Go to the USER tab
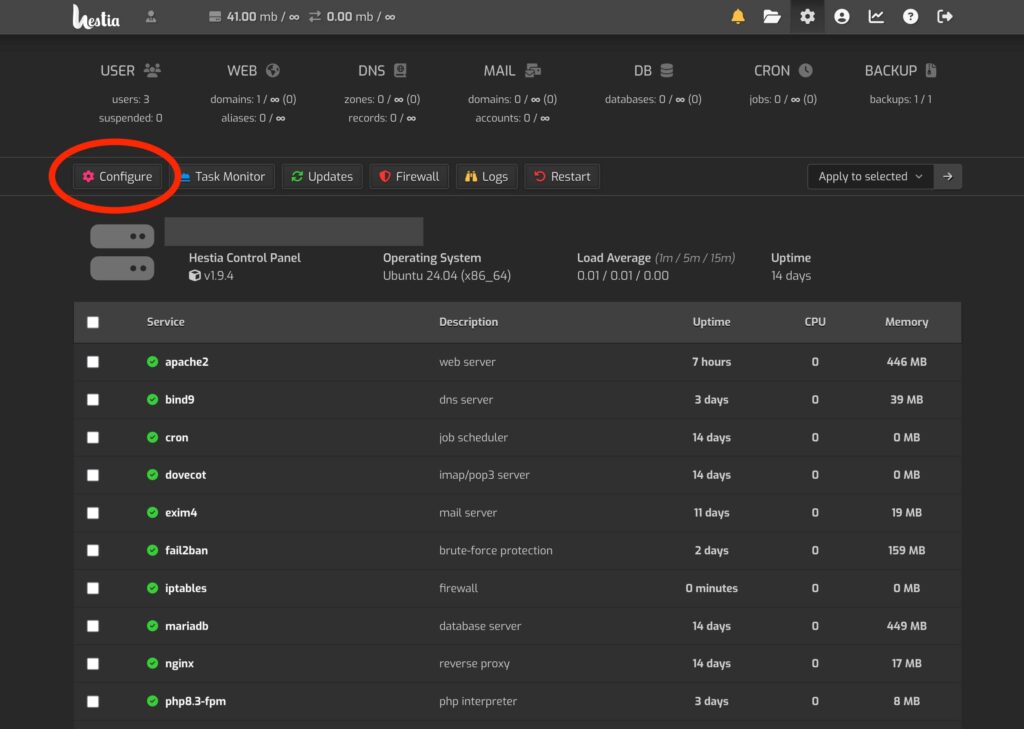1024x729 pixels. pos(131,71)
